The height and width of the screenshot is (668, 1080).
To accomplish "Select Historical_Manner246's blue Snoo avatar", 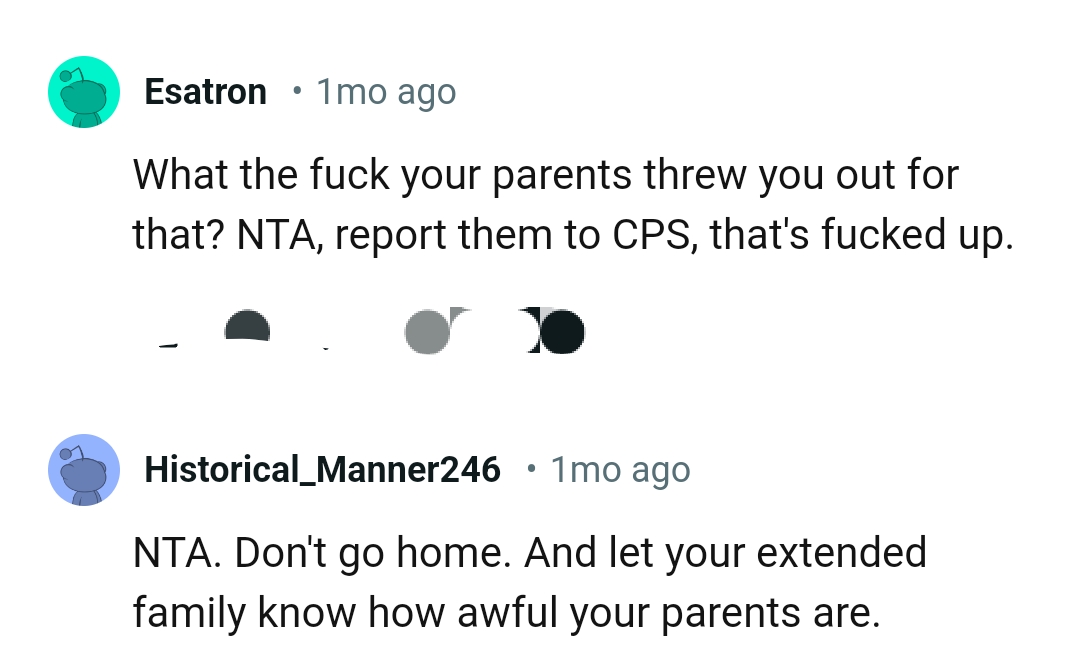I will point(84,469).
